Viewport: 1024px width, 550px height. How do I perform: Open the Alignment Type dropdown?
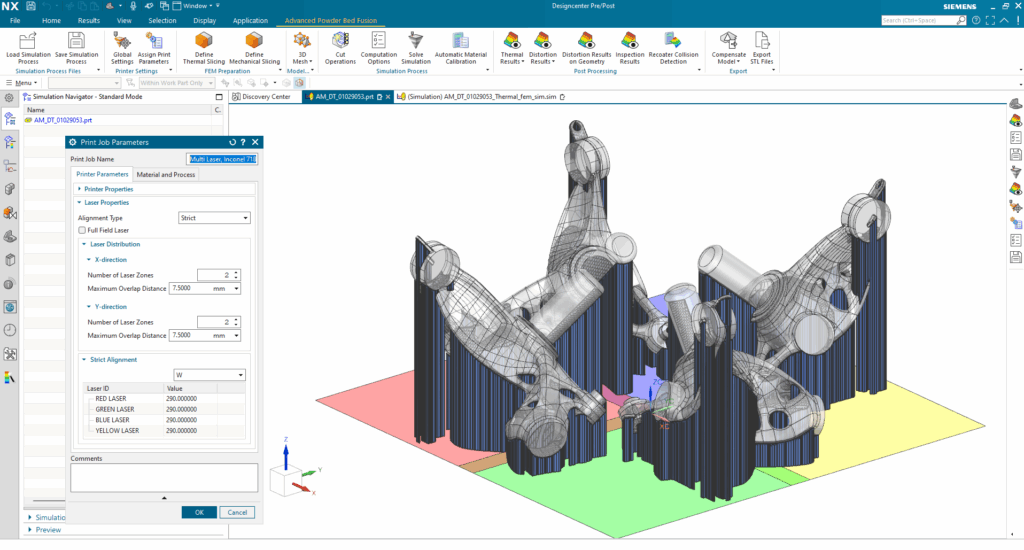[x=214, y=218]
